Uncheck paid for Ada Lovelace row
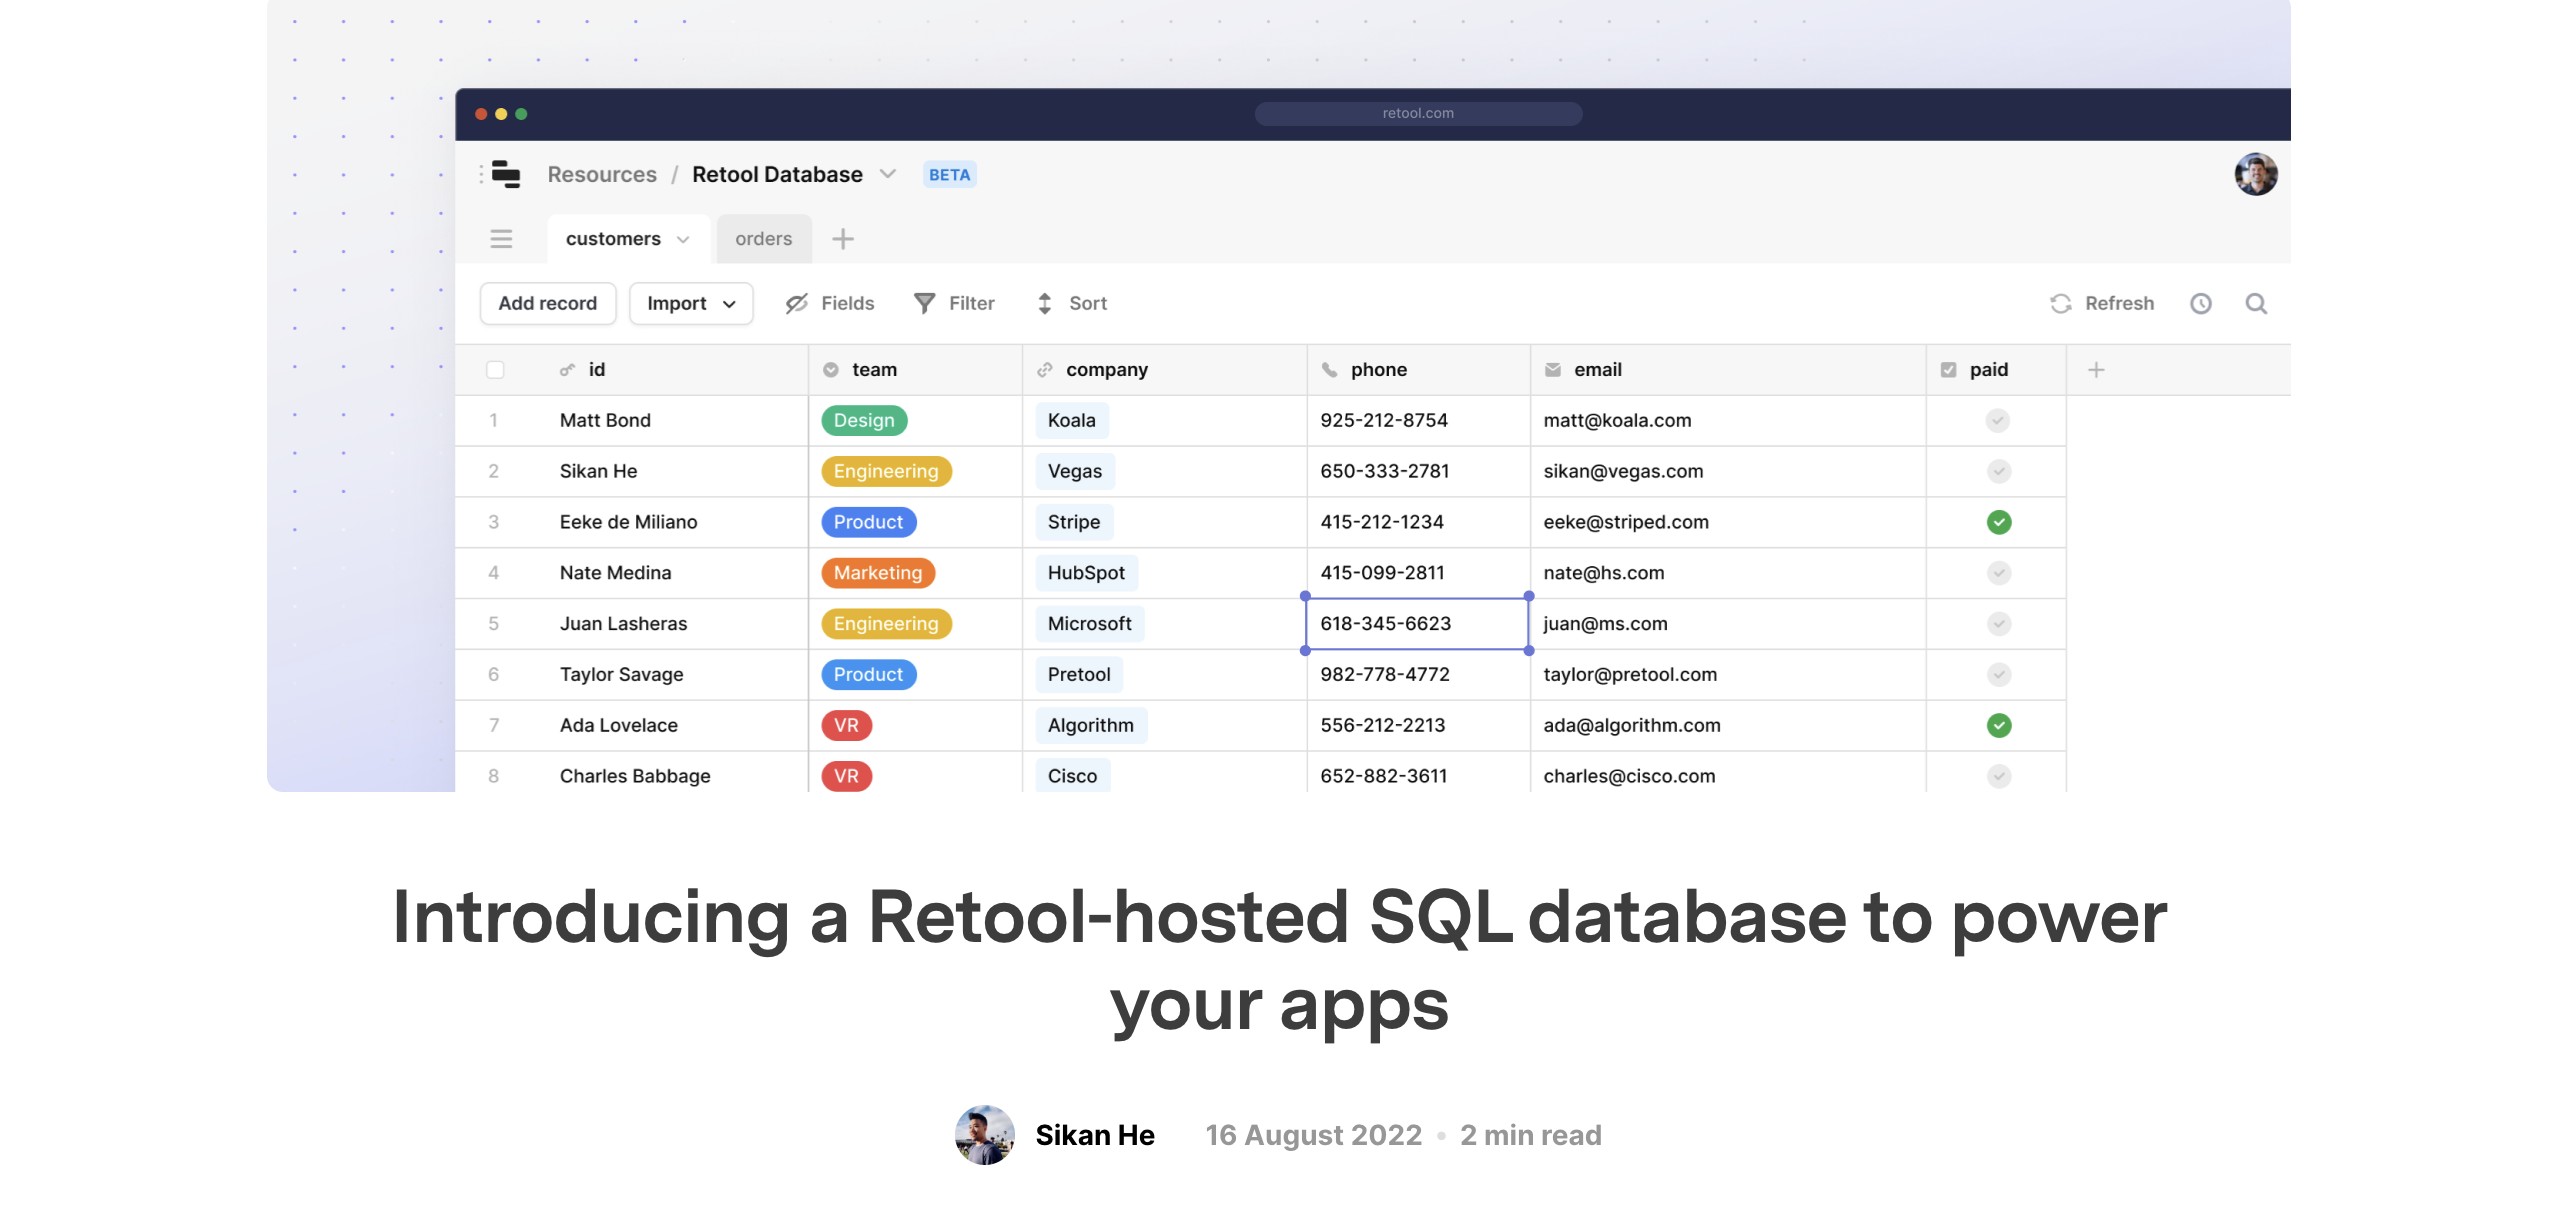 tap(1998, 726)
